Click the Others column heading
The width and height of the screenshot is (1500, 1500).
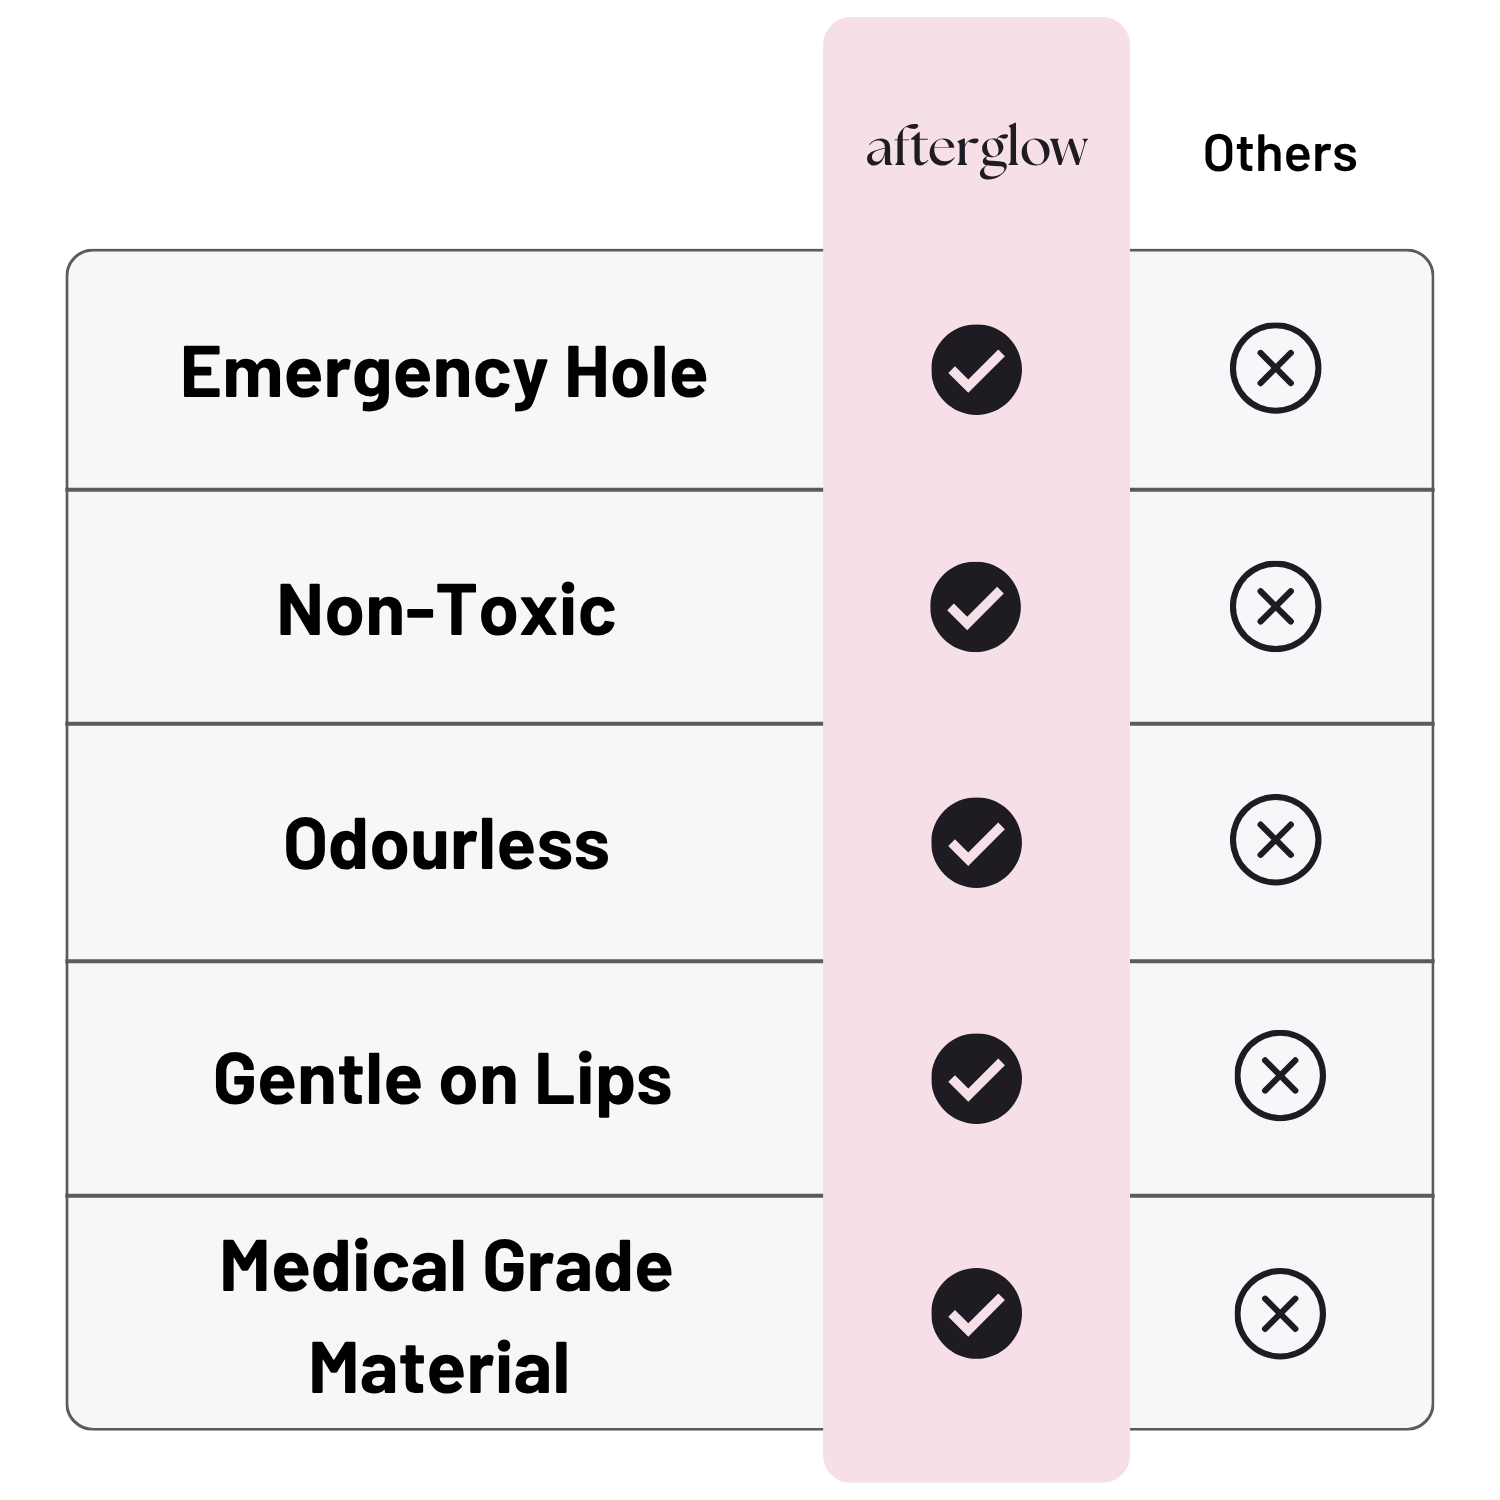1280,154
